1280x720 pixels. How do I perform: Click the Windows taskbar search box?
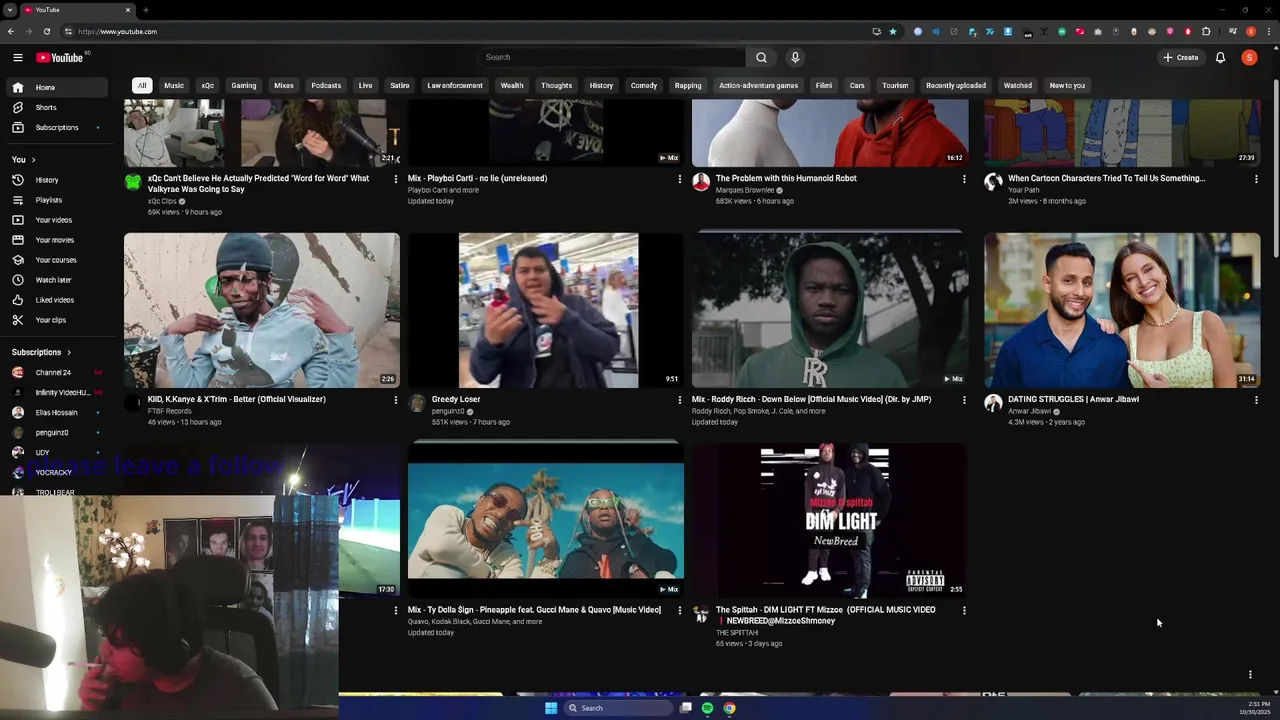tap(618, 708)
